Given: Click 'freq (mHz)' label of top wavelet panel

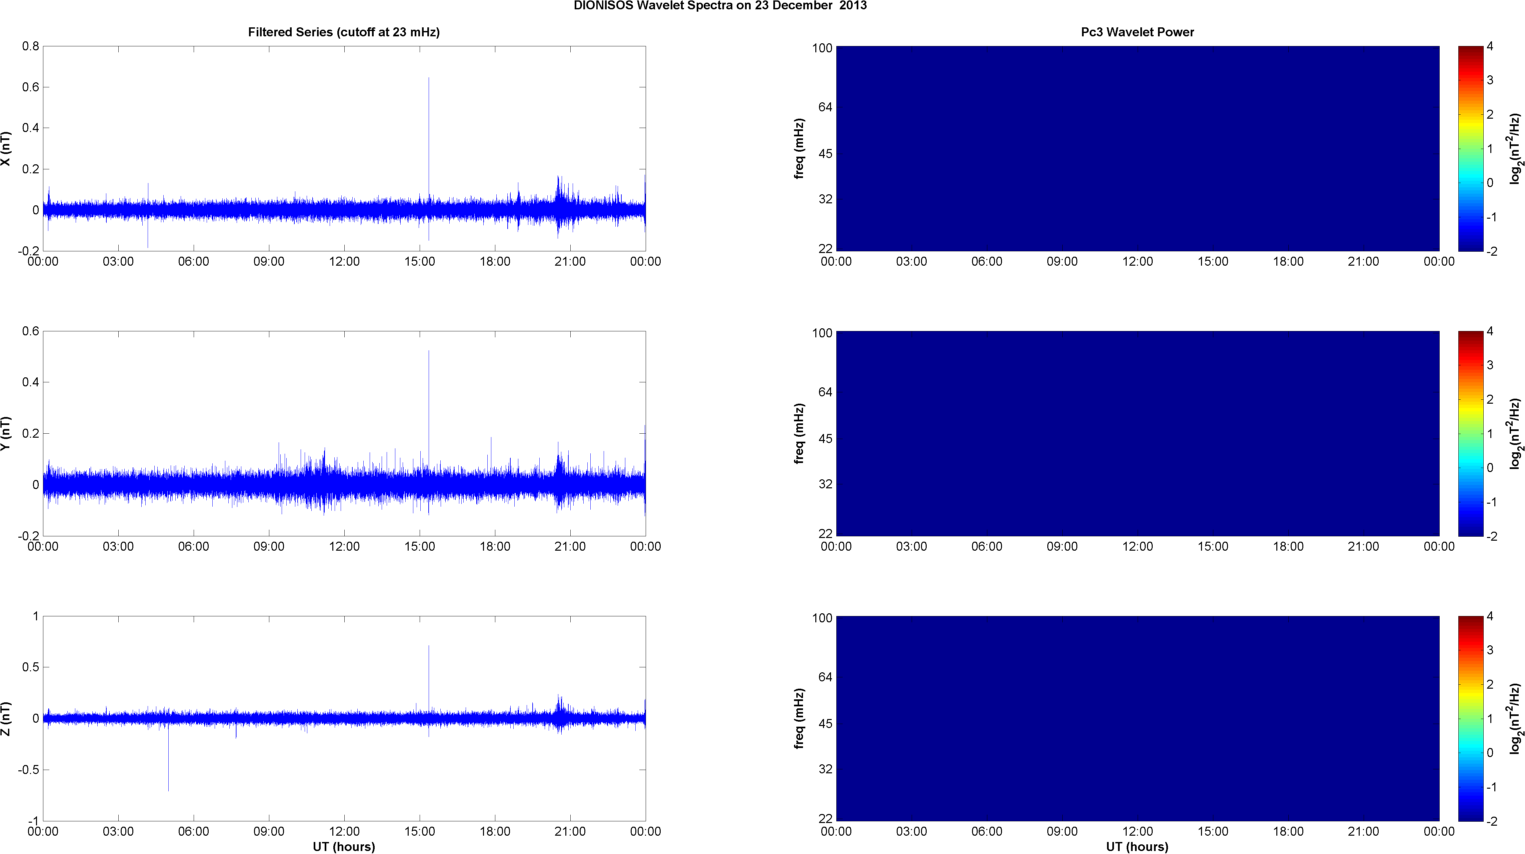Looking at the screenshot, I should pos(799,149).
